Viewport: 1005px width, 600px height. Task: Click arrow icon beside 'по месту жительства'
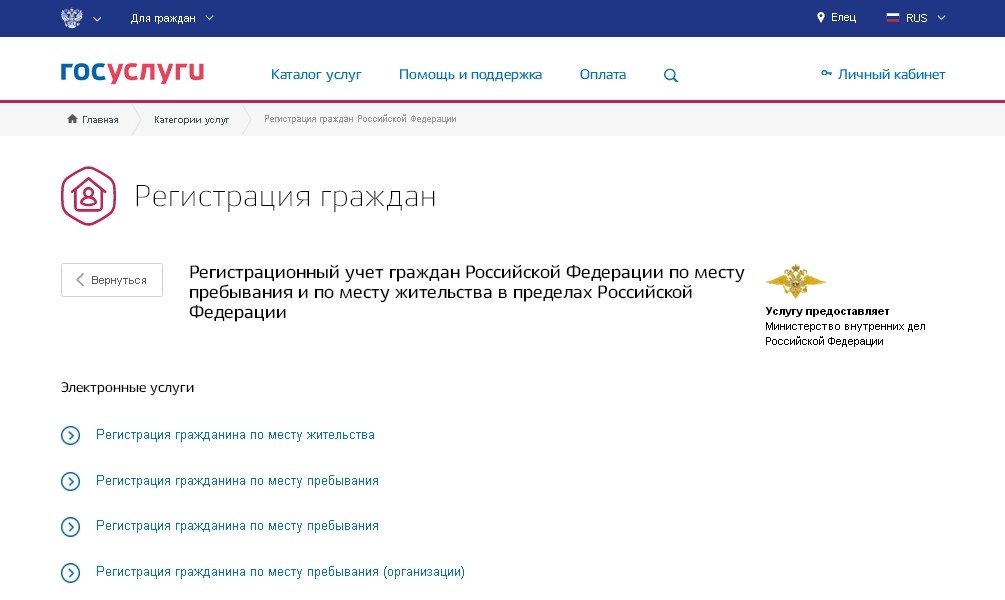coord(71,435)
